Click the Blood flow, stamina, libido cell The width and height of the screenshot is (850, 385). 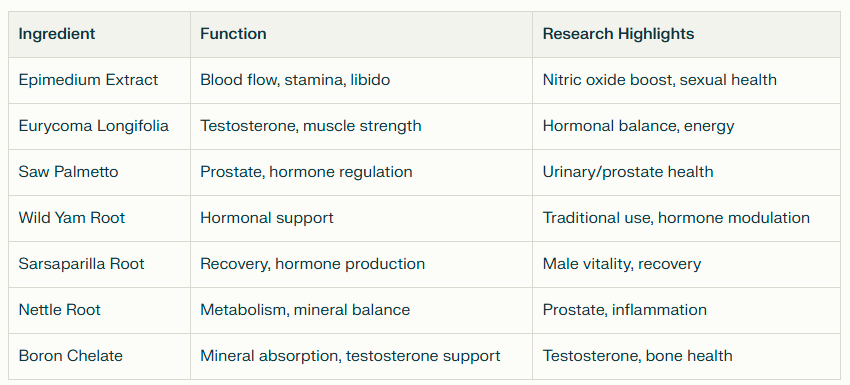pyautogui.click(x=361, y=80)
